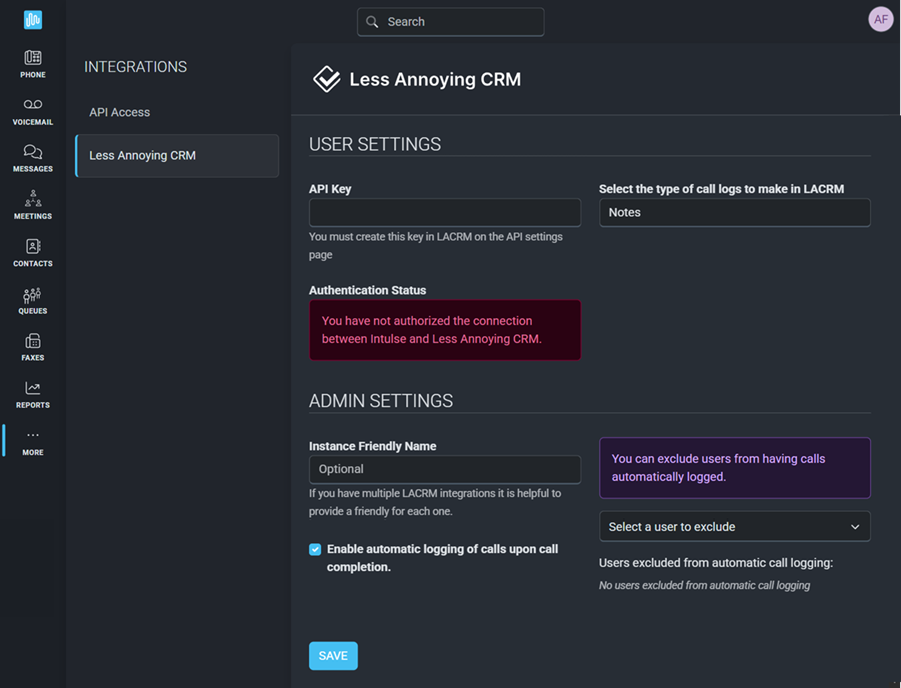The image size is (901, 688).
Task: Open the call log type Notes dropdown
Action: pyautogui.click(x=734, y=212)
